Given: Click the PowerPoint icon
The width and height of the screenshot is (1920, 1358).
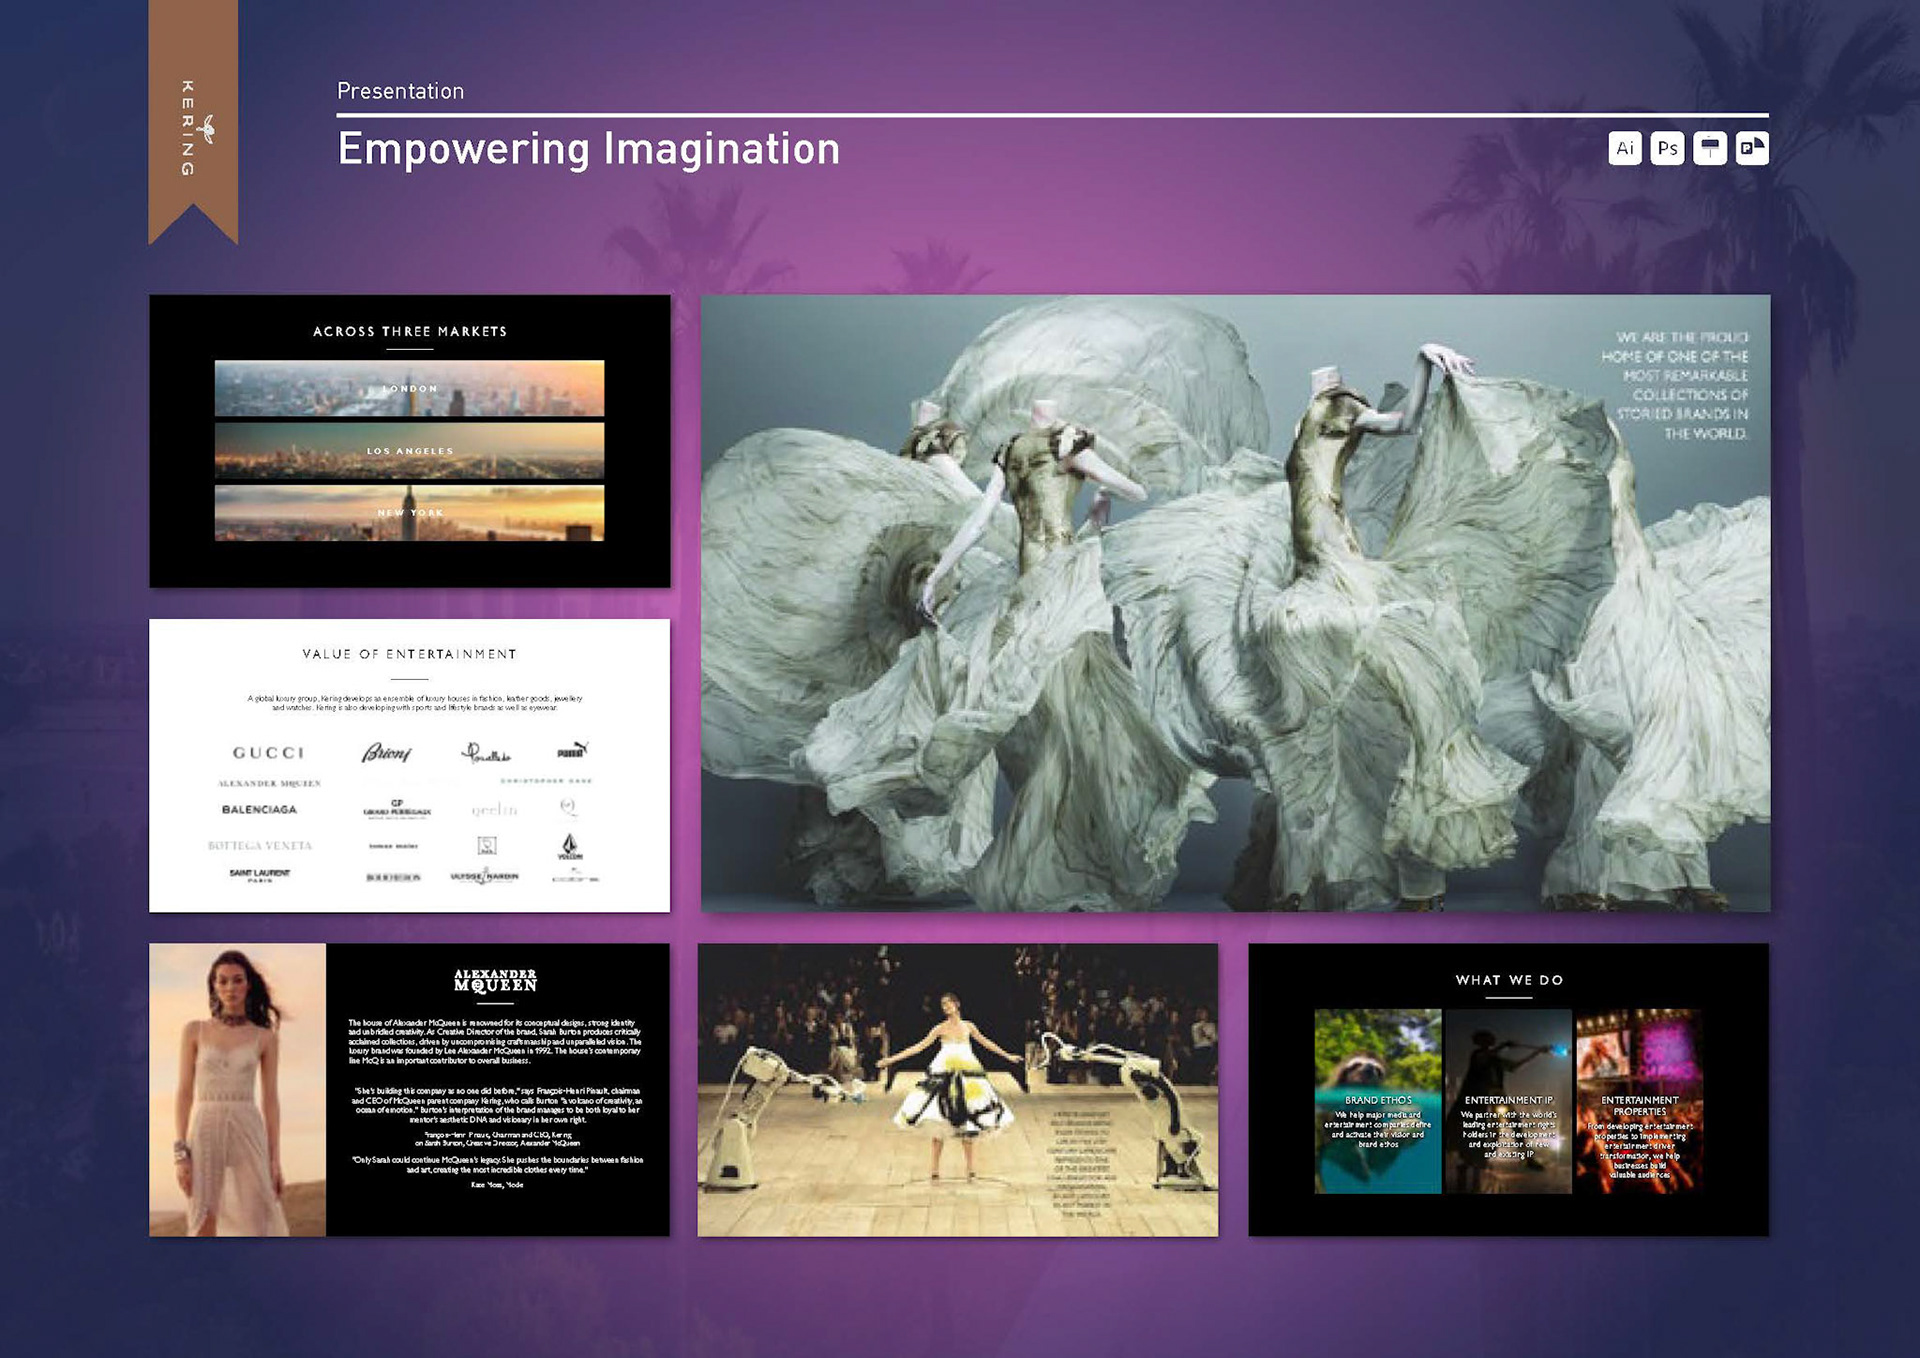Looking at the screenshot, I should pos(1752,149).
